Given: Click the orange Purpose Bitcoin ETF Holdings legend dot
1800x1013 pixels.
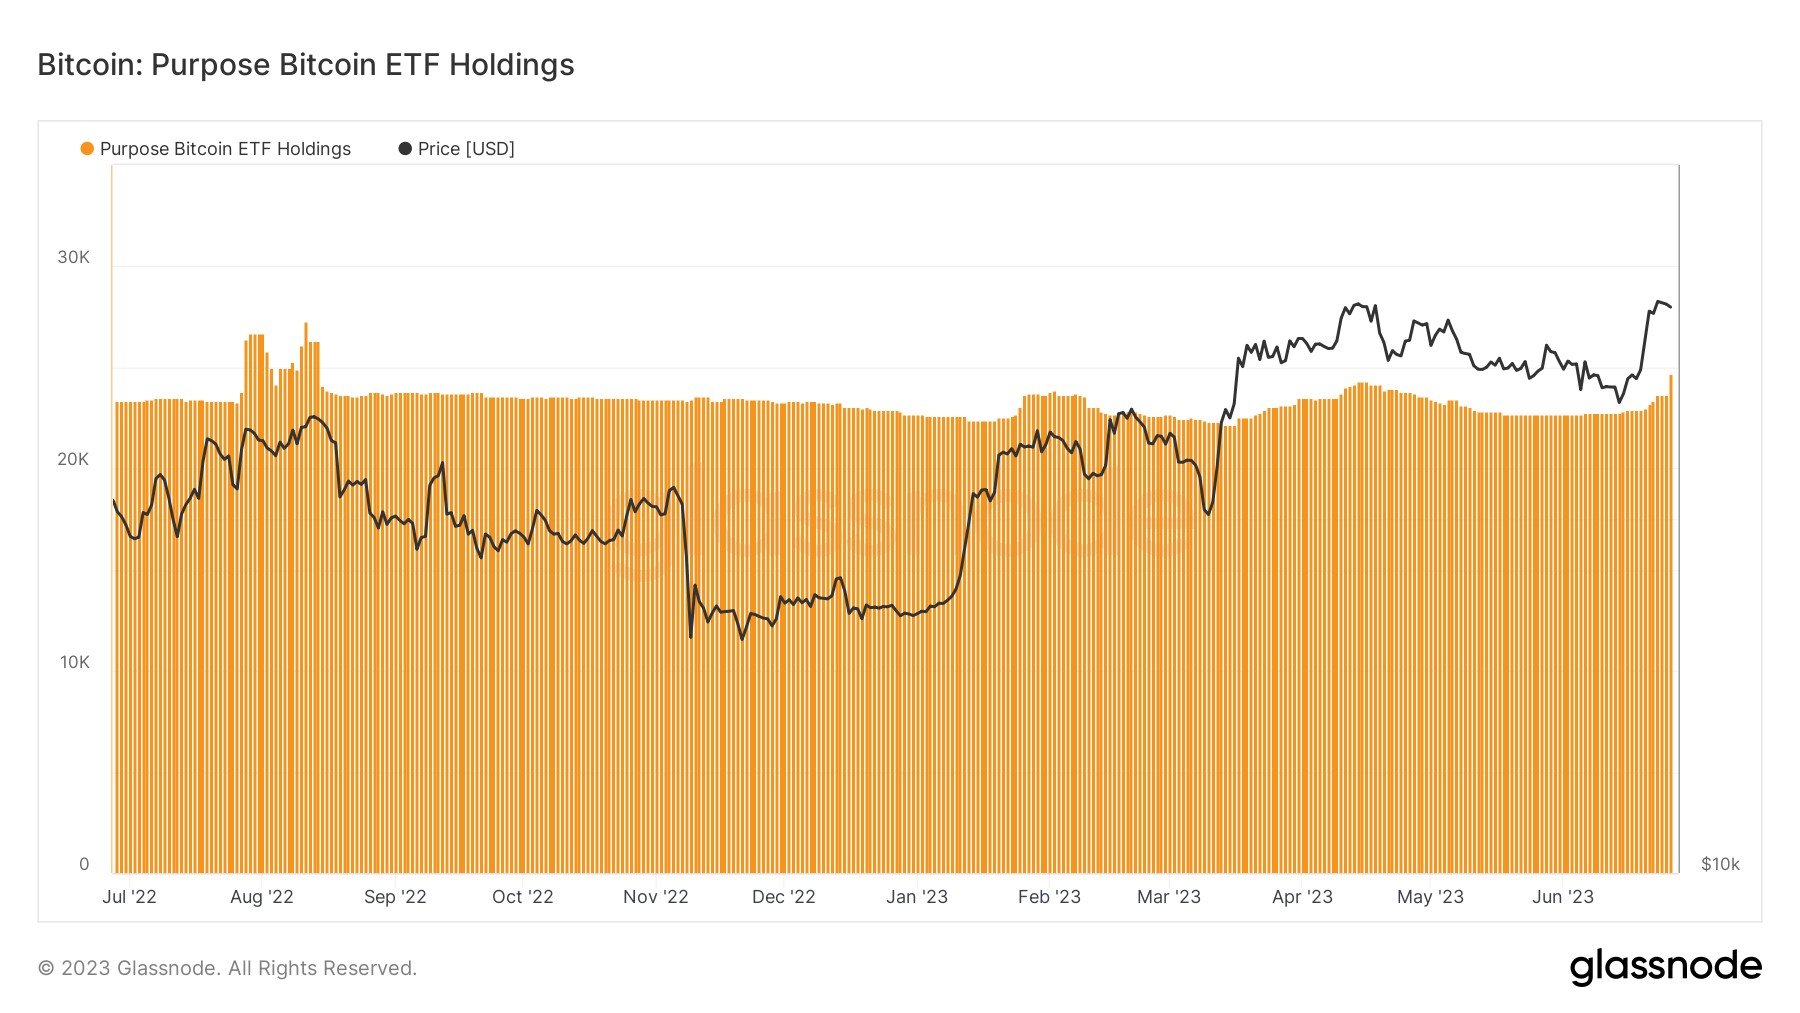Looking at the screenshot, I should (x=87, y=149).
